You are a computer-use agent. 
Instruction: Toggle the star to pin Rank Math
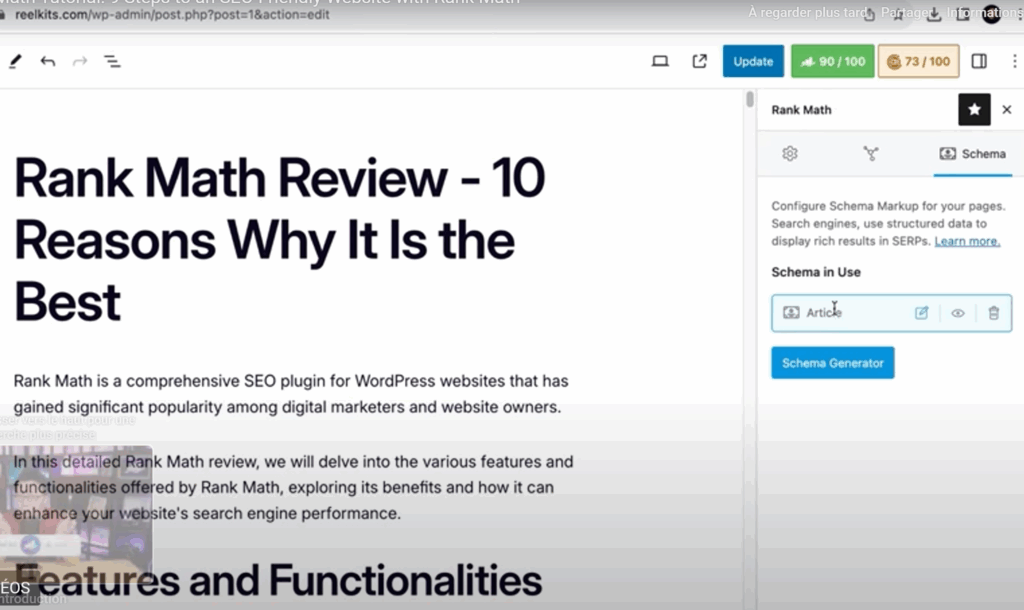click(x=974, y=110)
